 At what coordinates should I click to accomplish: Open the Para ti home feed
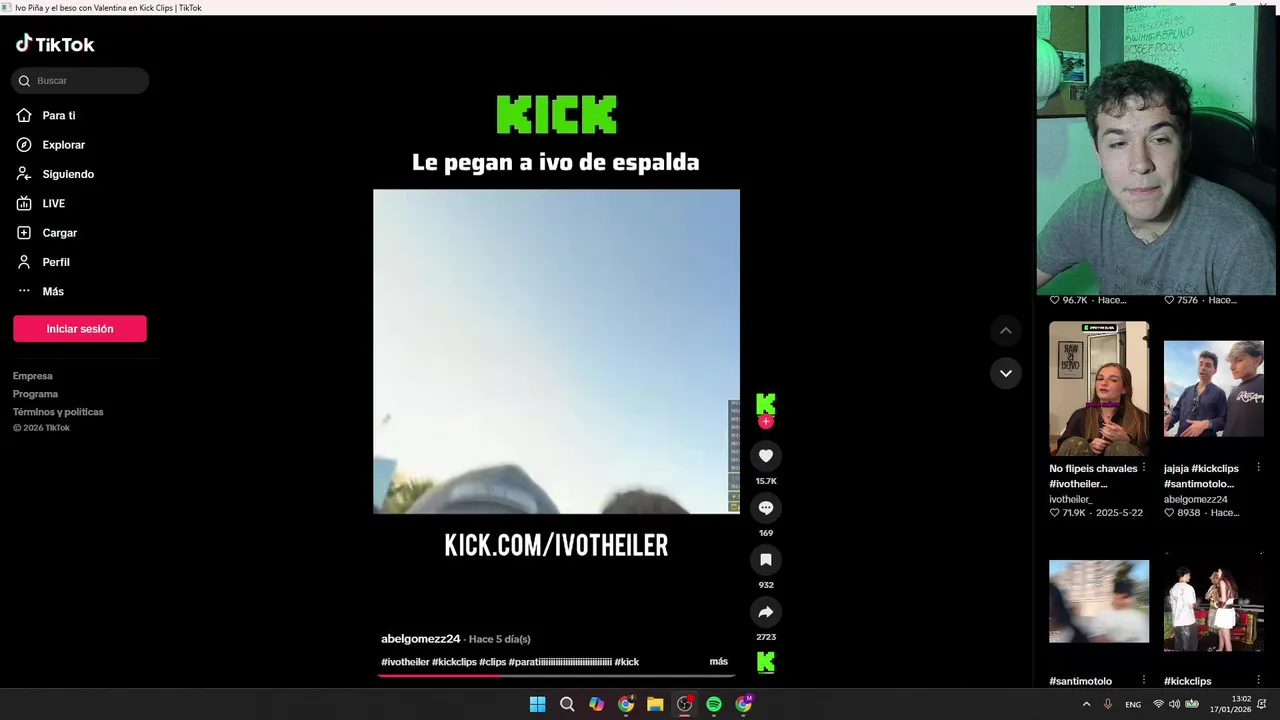46,115
